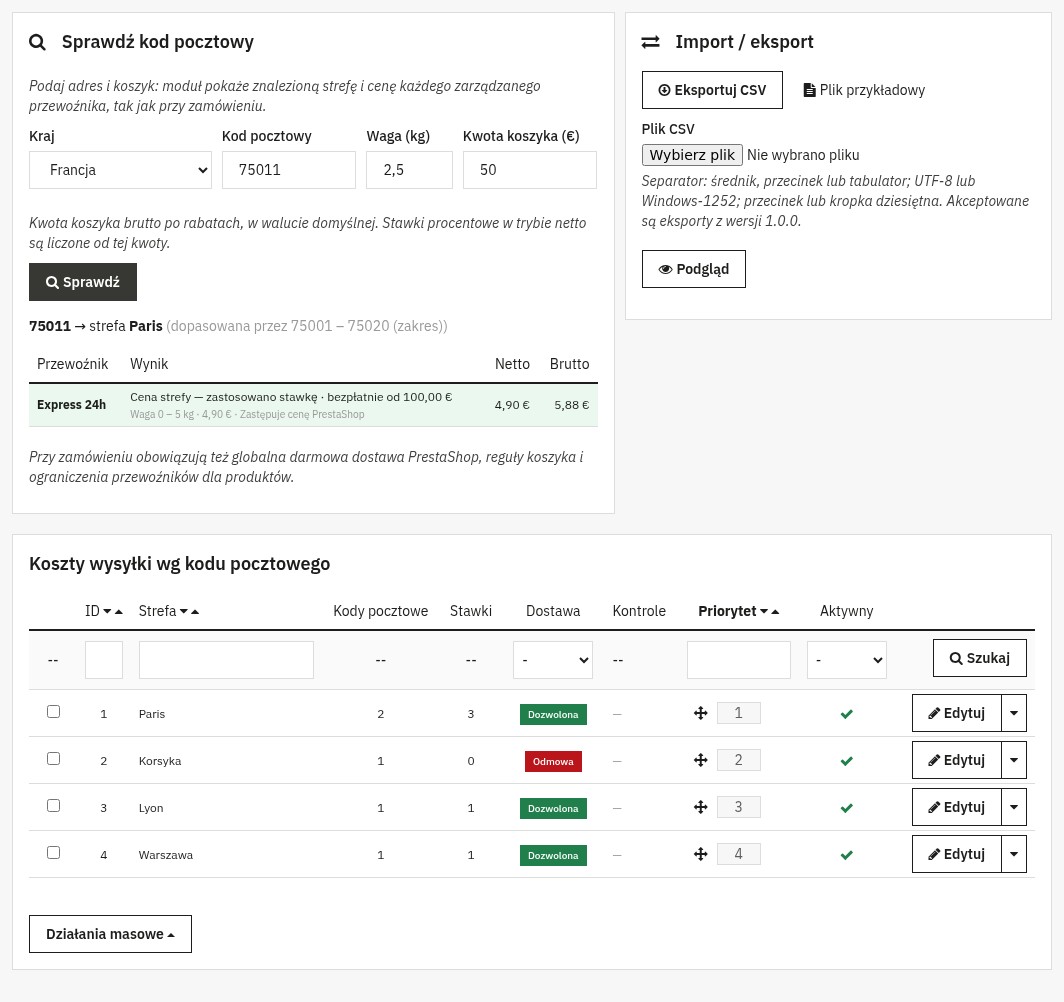Focus the Kwota koszyka input field

tap(529, 170)
